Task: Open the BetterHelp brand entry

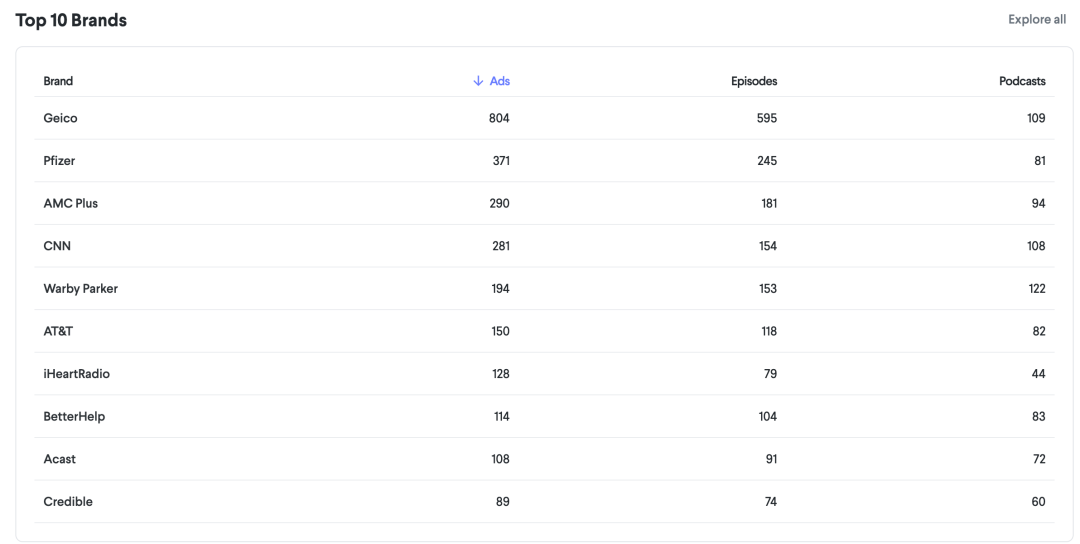Action: (74, 417)
